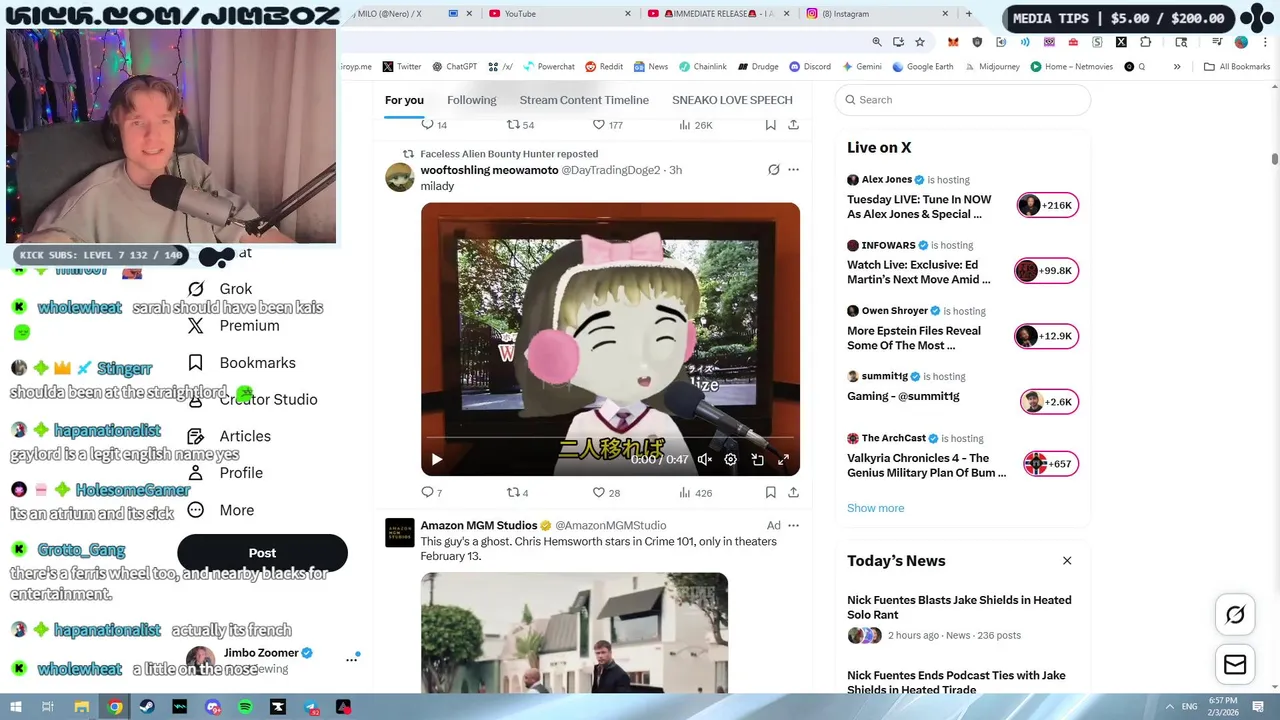1280x720 pixels.
Task: Seek along the video progress bar
Action: [610, 437]
